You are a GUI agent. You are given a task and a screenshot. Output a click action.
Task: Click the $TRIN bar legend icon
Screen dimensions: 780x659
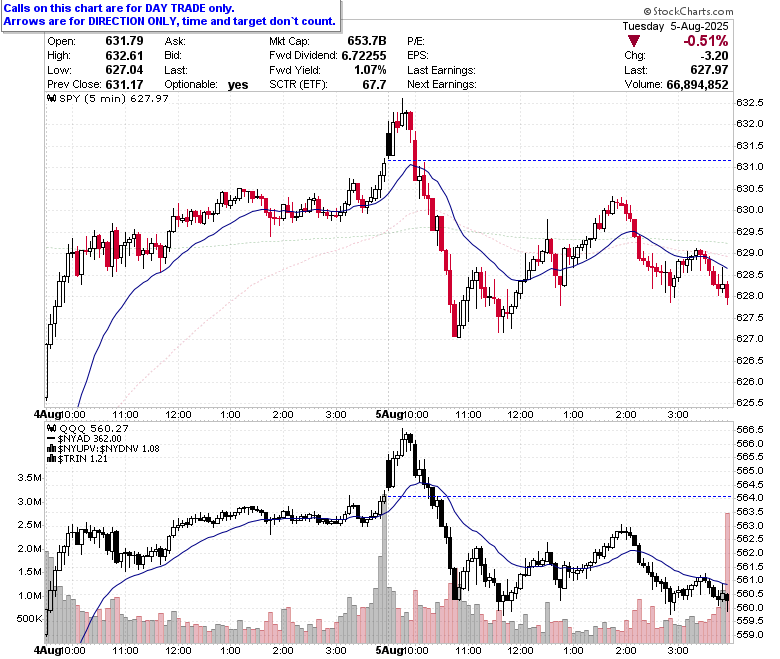(x=51, y=459)
